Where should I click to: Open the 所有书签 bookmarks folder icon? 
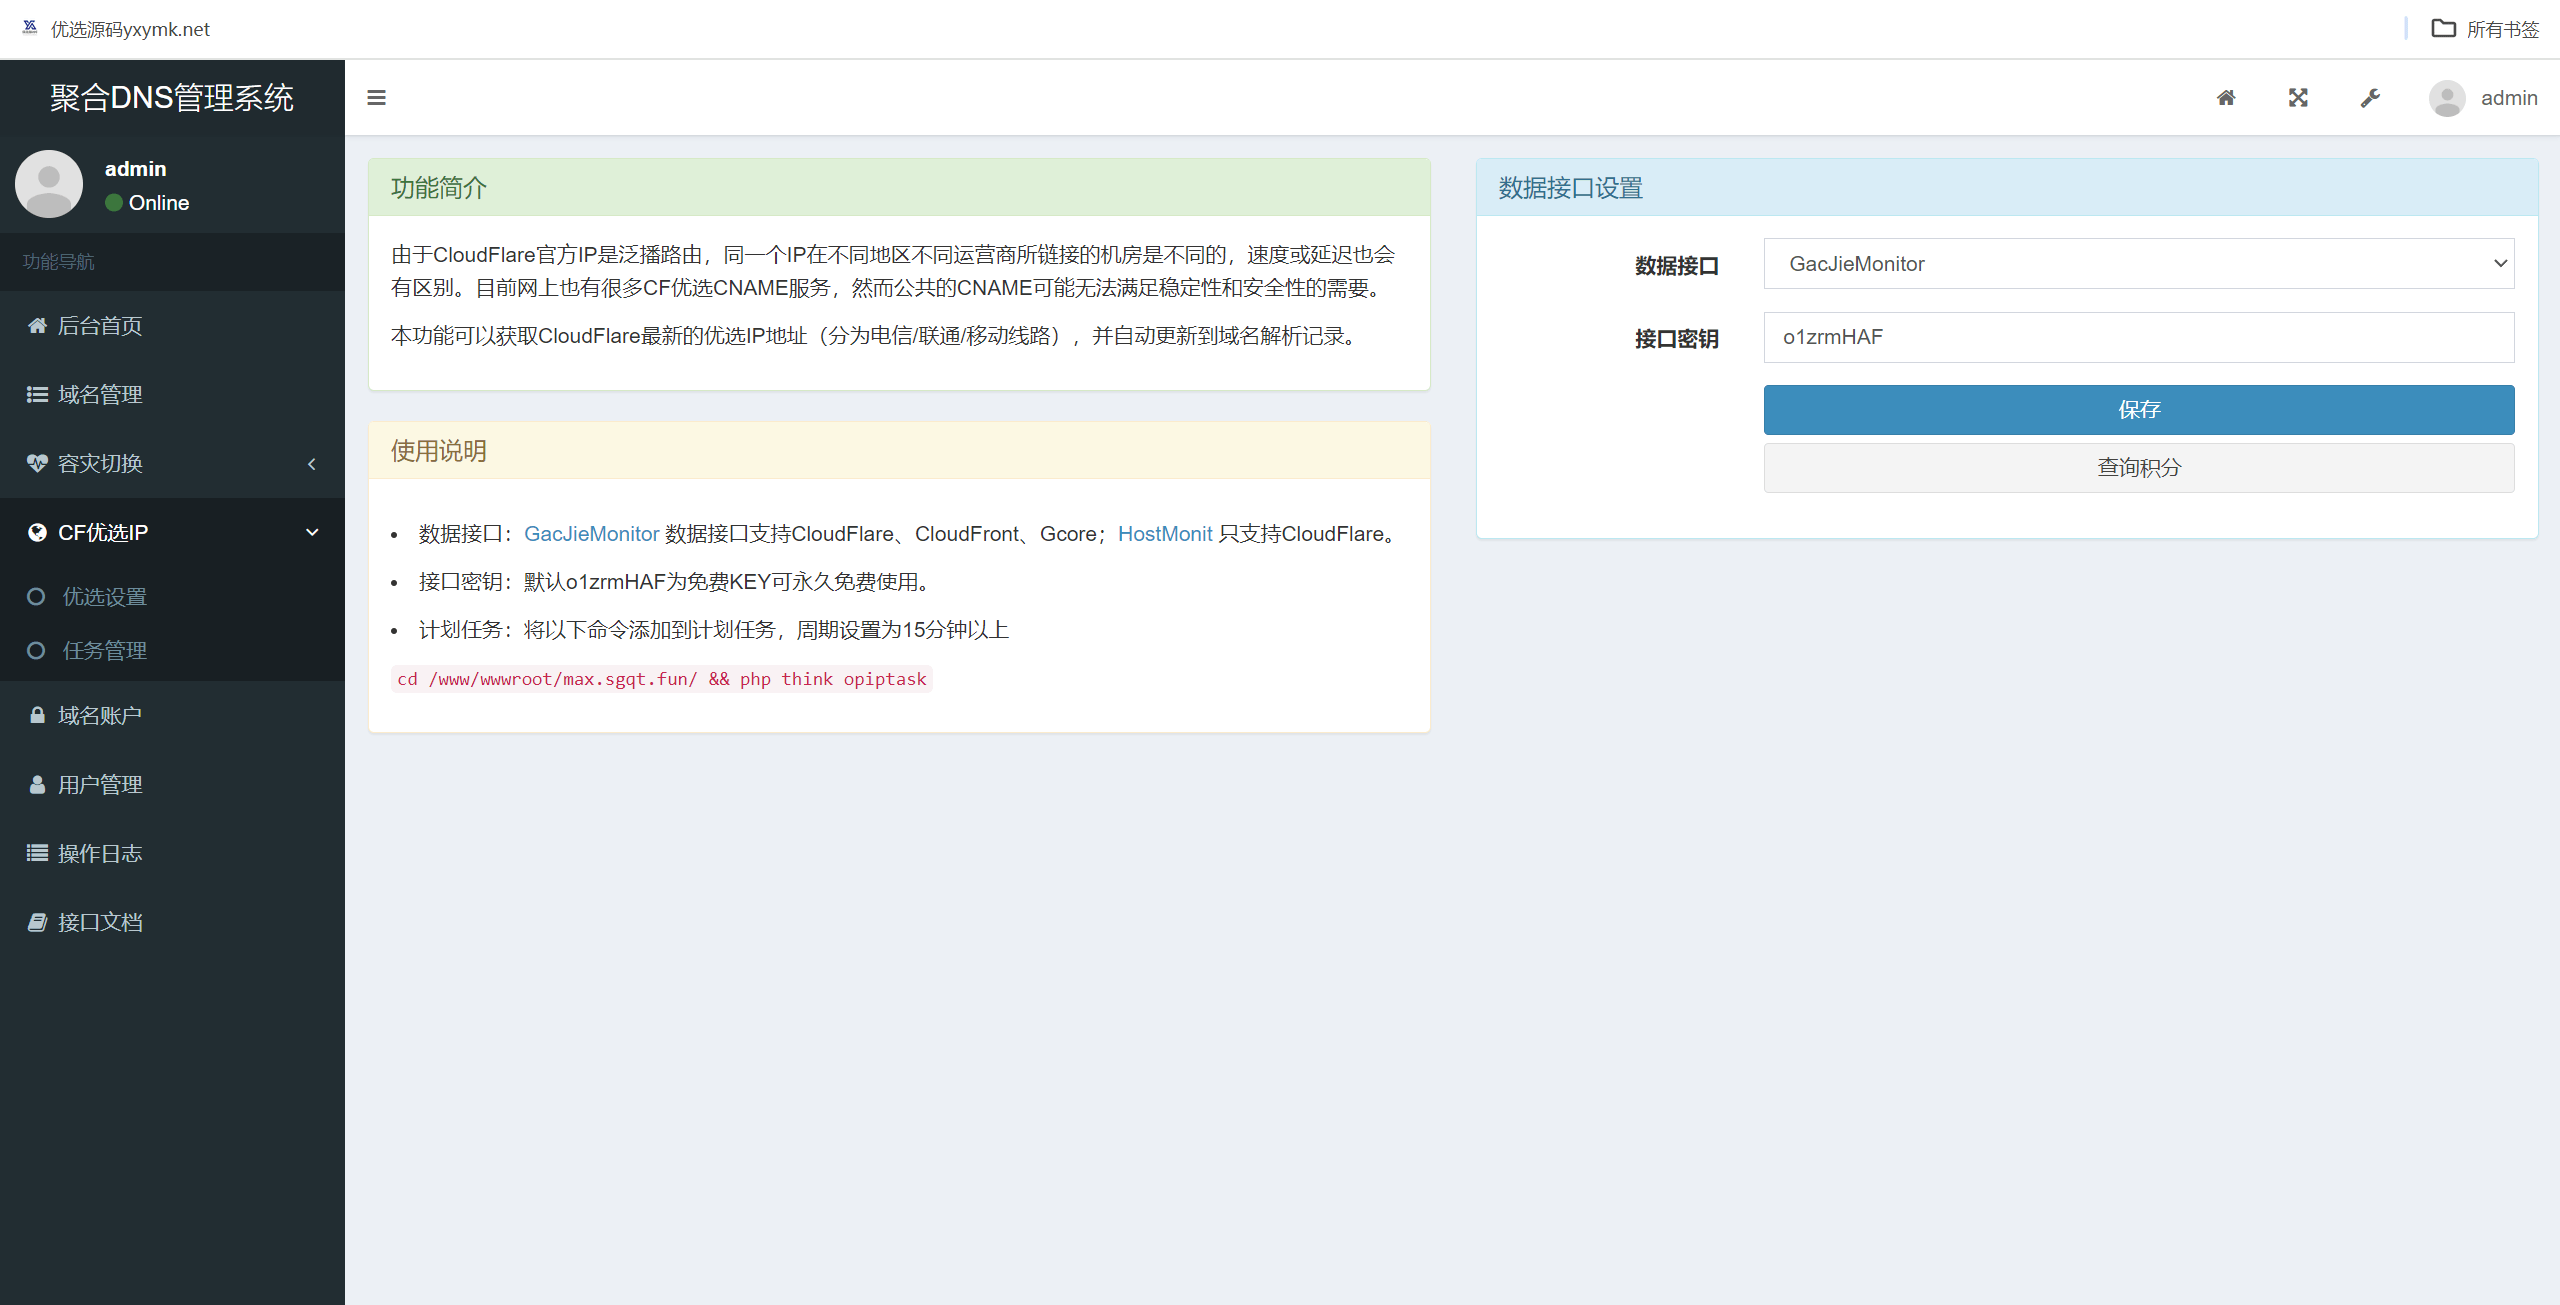pyautogui.click(x=2443, y=28)
